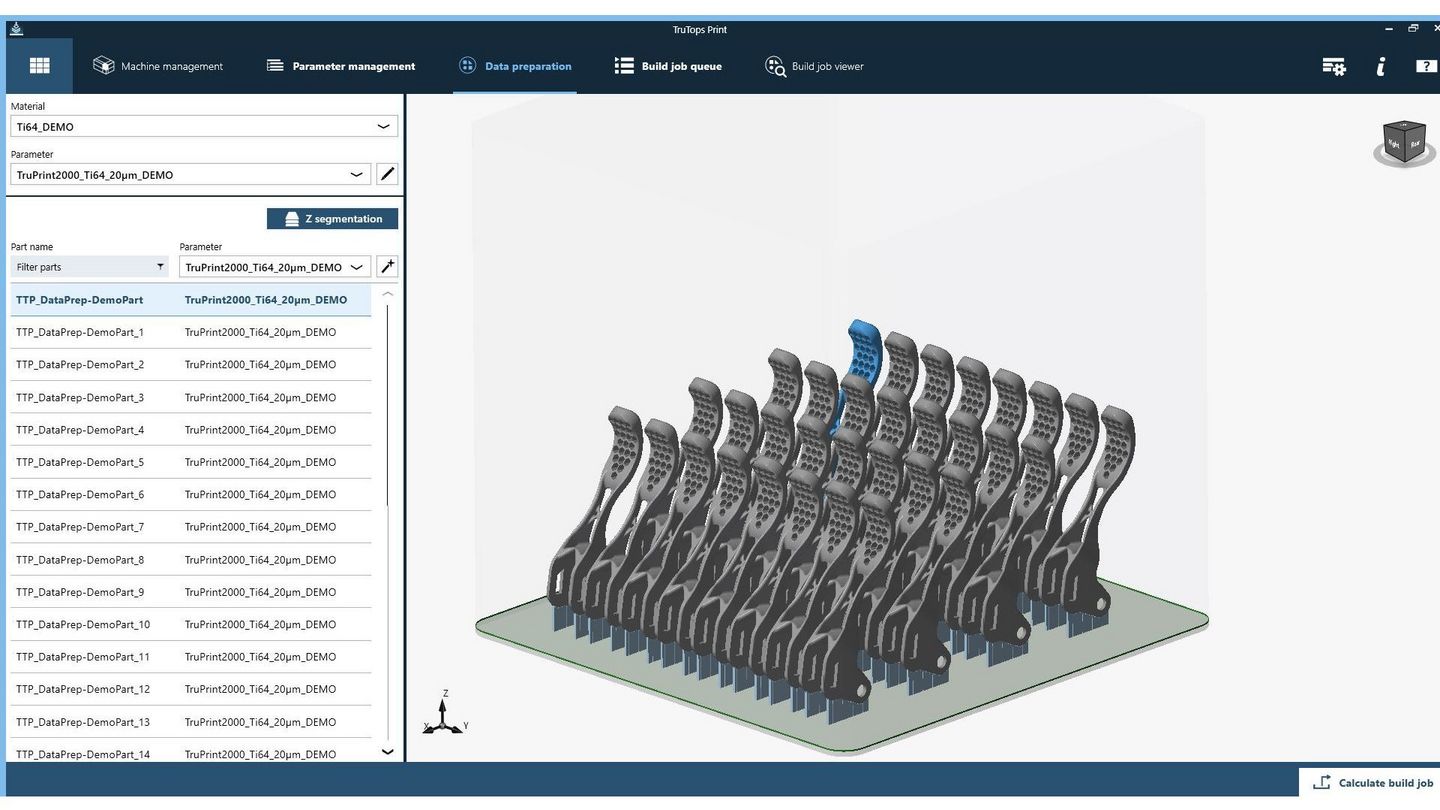Switch to Machine management tab
Image resolution: width=1440 pixels, height=810 pixels.
[158, 66]
